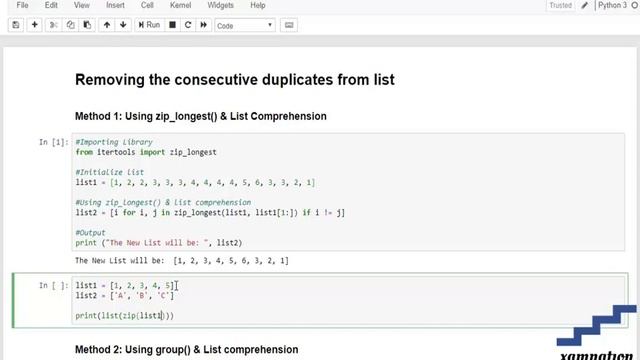This screenshot has width=640, height=360.
Task: Open the Edit menu
Action: tap(51, 5)
